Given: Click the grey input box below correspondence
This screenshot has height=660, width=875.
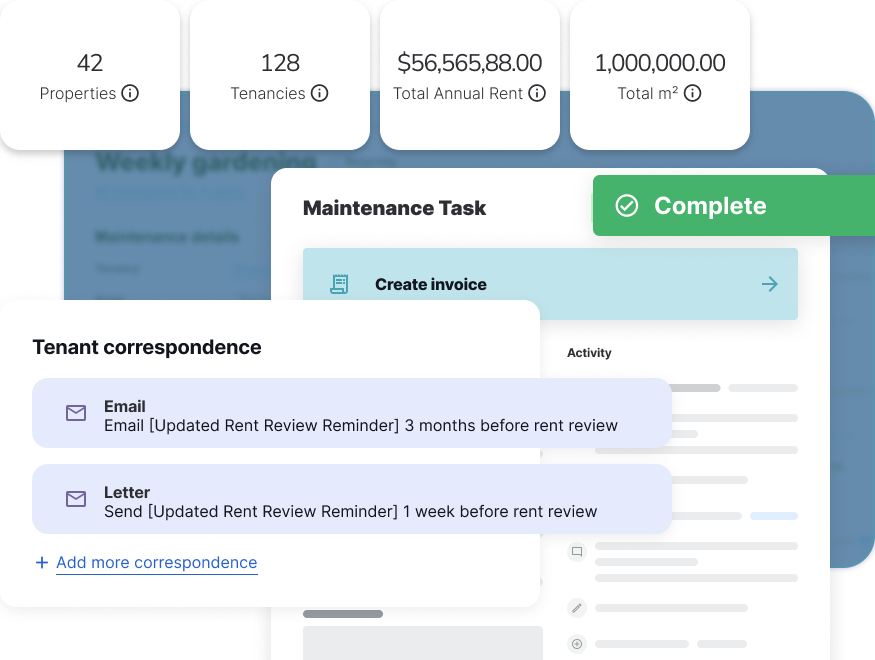Looking at the screenshot, I should [x=422, y=643].
